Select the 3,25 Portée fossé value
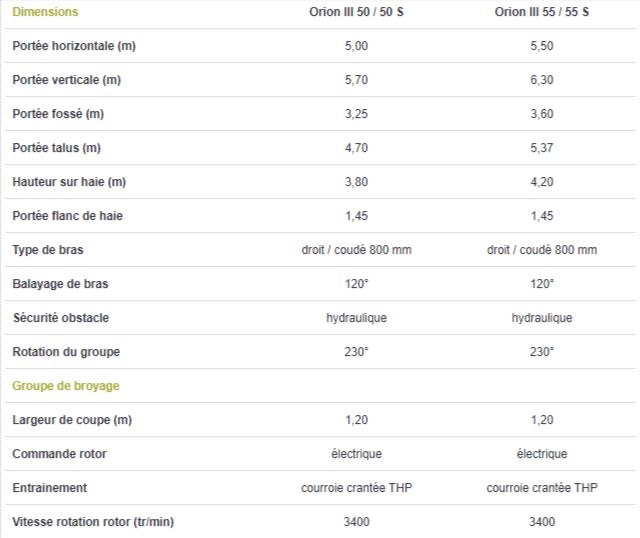This screenshot has width=640, height=538. point(356,114)
